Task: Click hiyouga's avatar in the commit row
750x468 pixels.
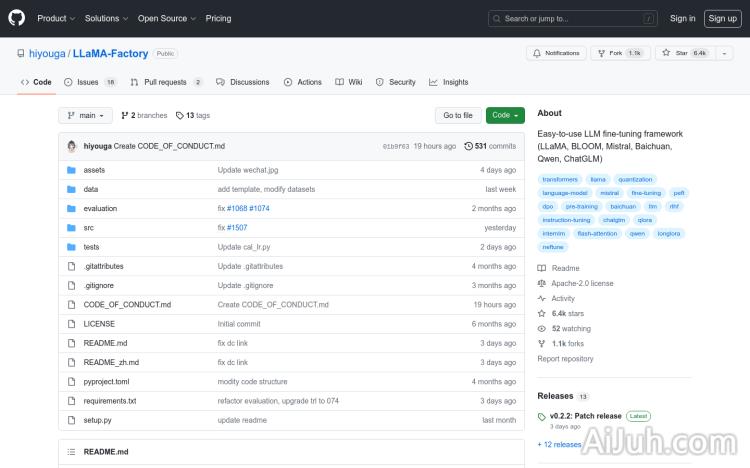Action: click(x=72, y=146)
